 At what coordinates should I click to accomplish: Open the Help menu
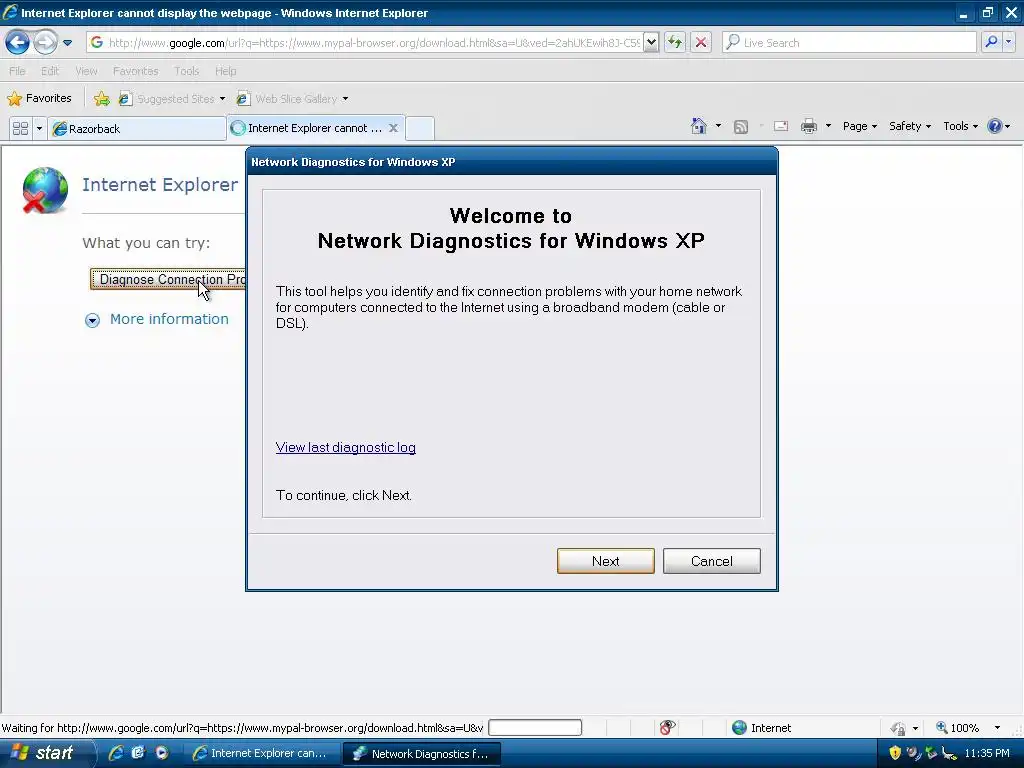click(x=225, y=71)
